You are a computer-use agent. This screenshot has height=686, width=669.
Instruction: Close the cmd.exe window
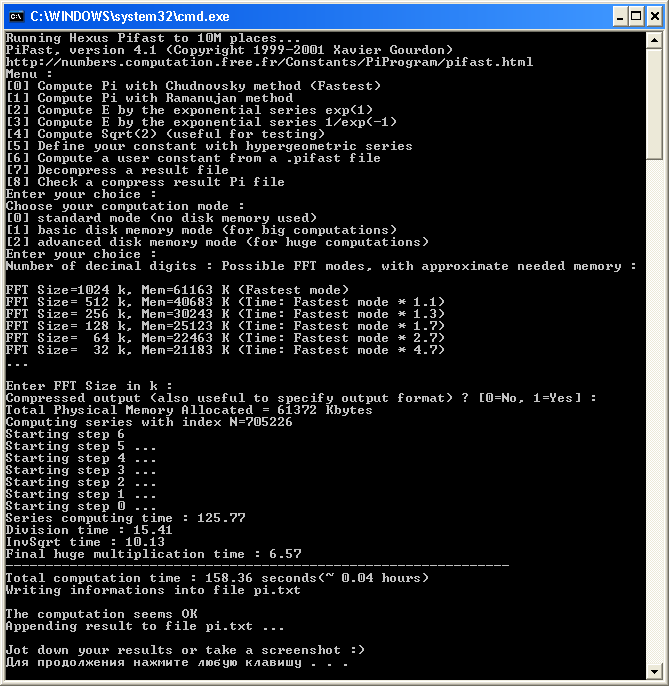tap(655, 17)
